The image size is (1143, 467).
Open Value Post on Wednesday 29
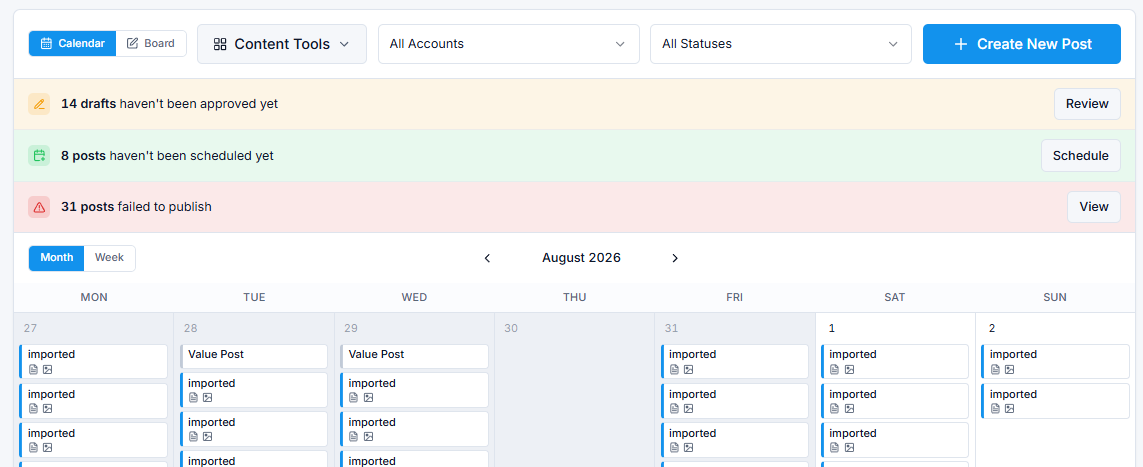(414, 356)
